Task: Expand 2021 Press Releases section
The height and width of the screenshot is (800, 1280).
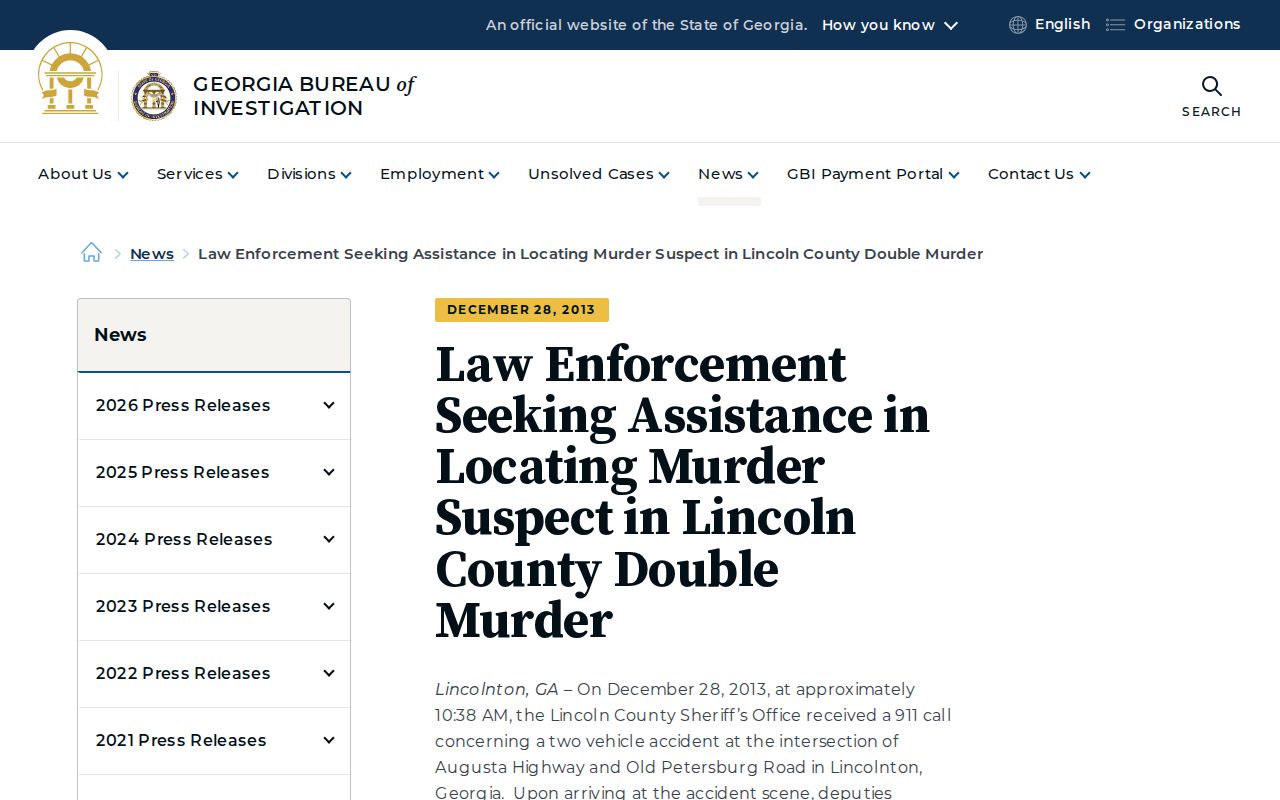Action: coord(214,741)
